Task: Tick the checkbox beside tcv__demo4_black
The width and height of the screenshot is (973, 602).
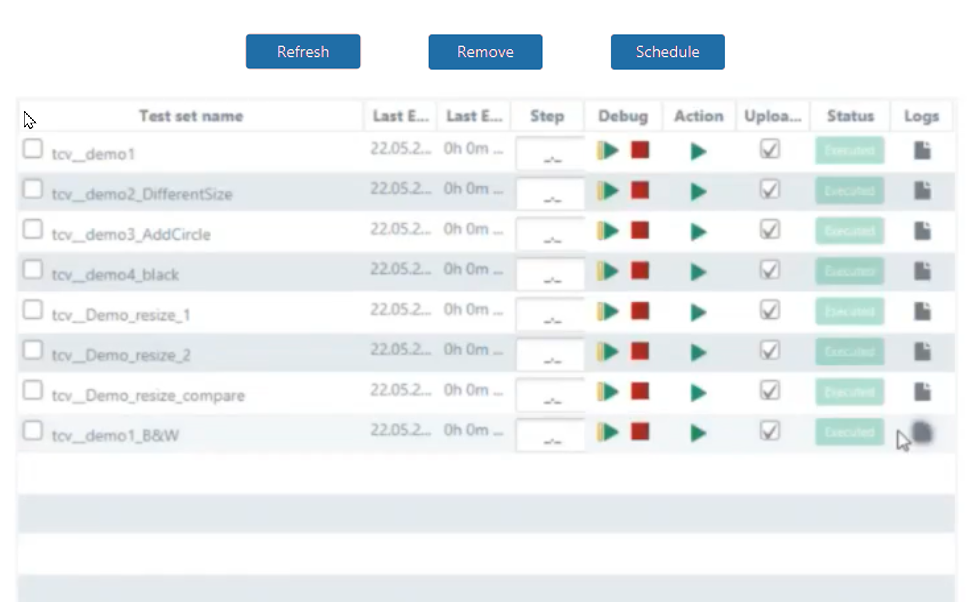Action: tap(33, 270)
